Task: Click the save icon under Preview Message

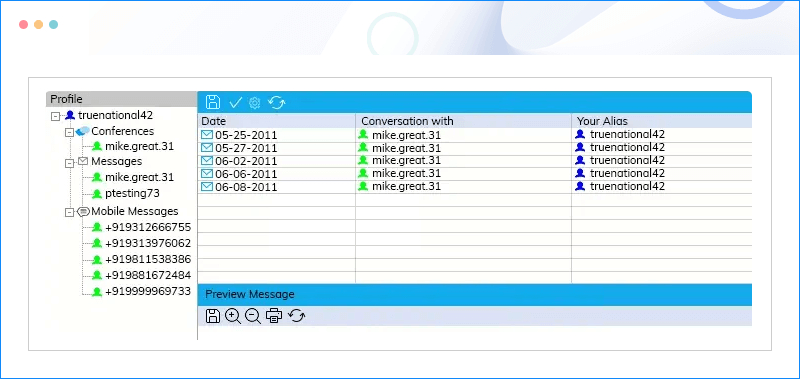Action: click(x=213, y=316)
